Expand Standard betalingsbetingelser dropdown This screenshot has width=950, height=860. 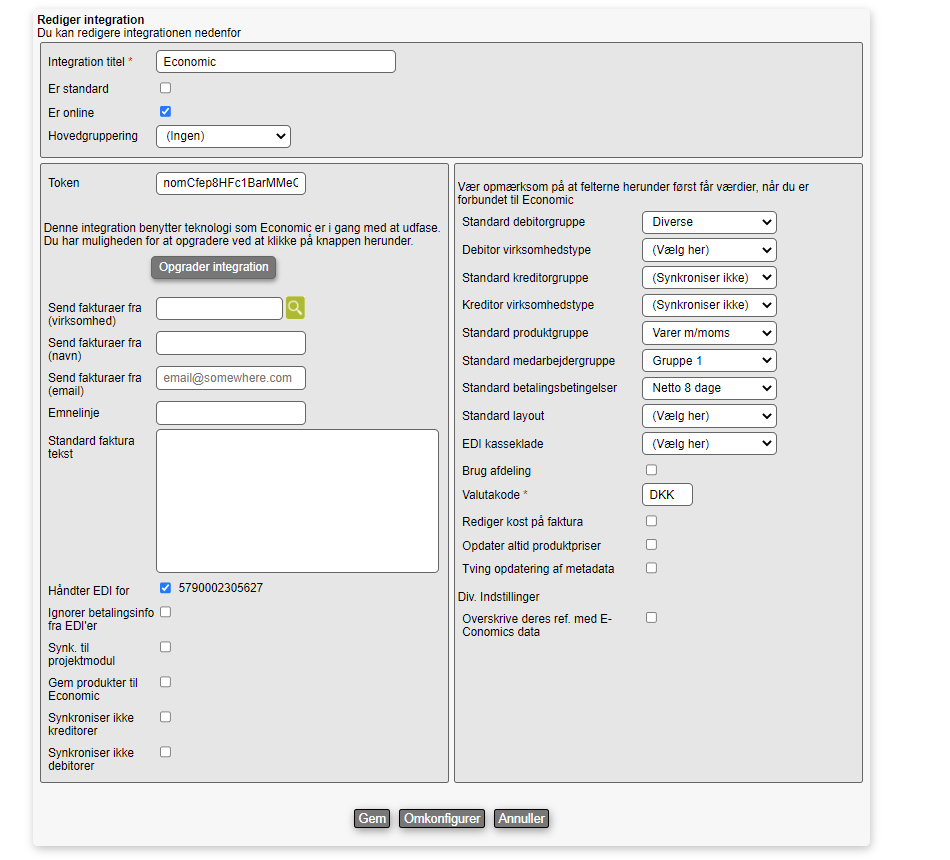[x=708, y=388]
